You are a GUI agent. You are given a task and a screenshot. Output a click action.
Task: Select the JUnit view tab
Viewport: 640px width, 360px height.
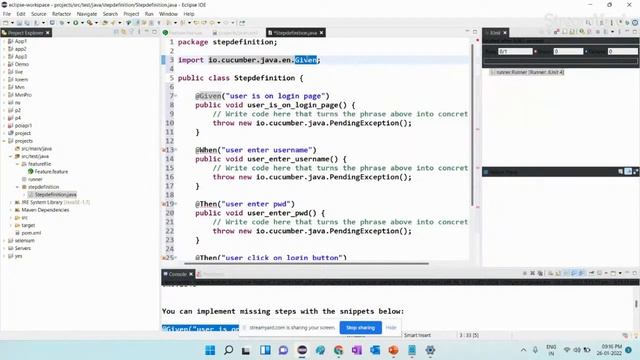[x=495, y=33]
